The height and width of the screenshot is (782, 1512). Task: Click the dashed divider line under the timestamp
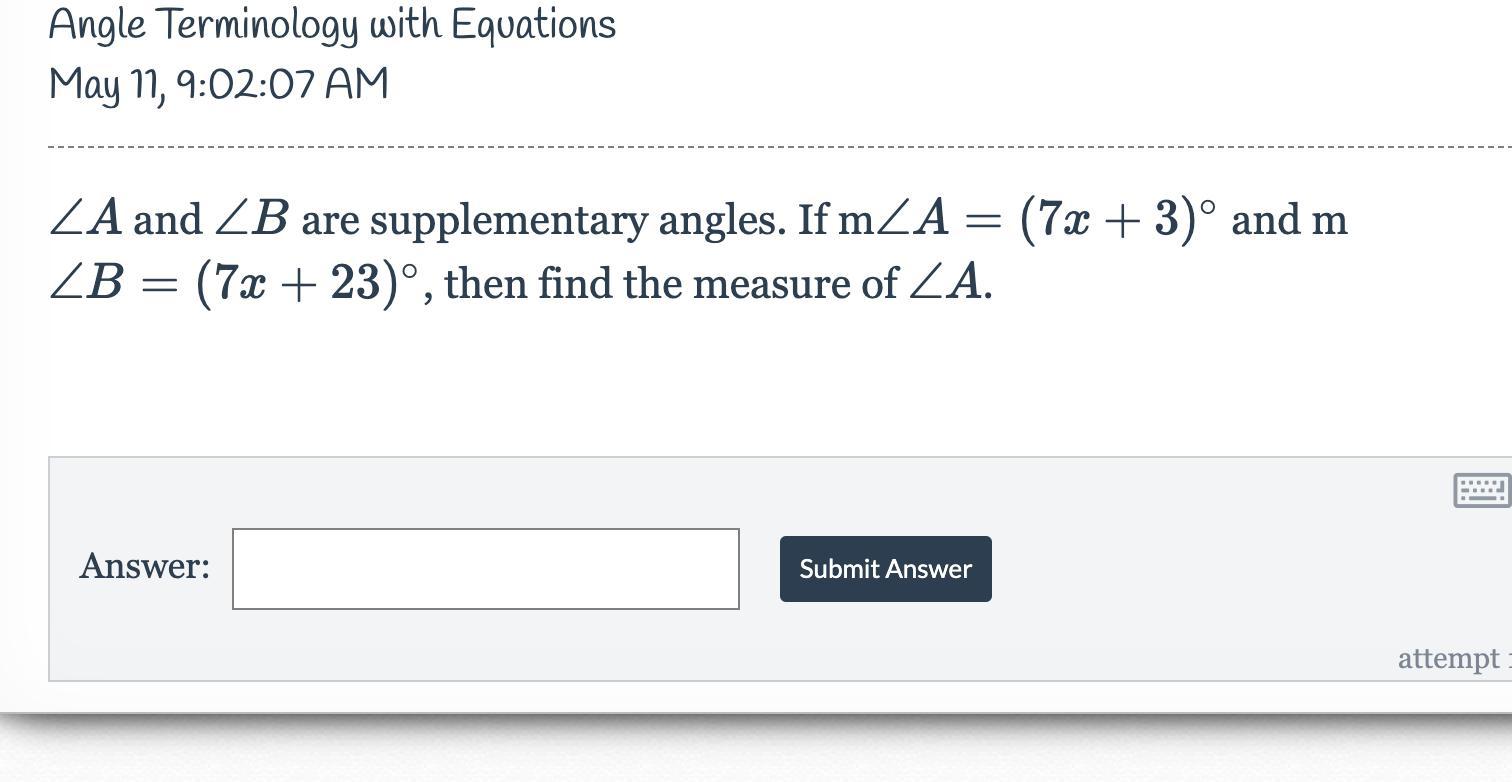[x=780, y=147]
